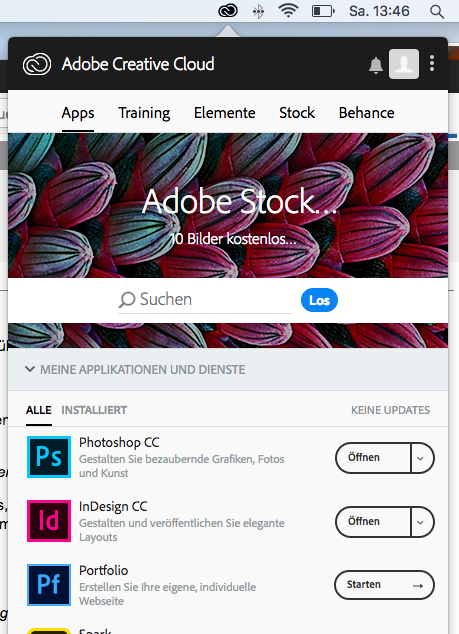The image size is (459, 634).
Task: Click the Portfolio Pf icon
Action: [x=49, y=585]
